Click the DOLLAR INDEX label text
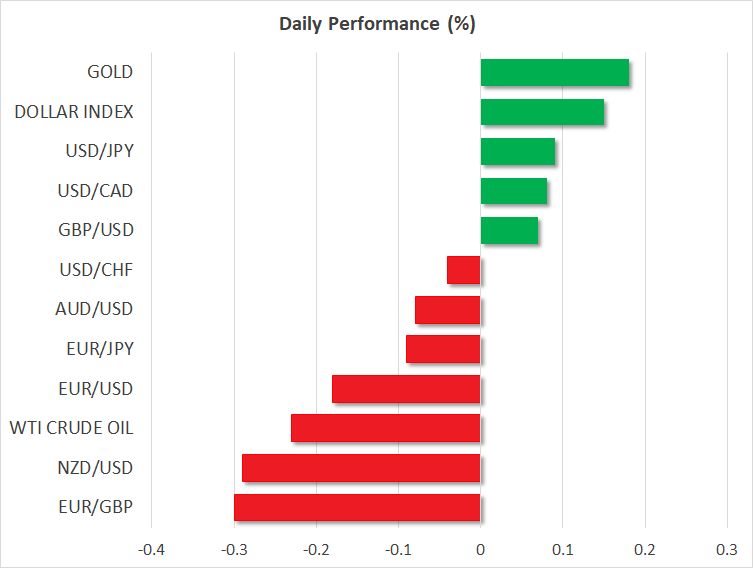Image resolution: width=753 pixels, height=568 pixels. click(74, 112)
